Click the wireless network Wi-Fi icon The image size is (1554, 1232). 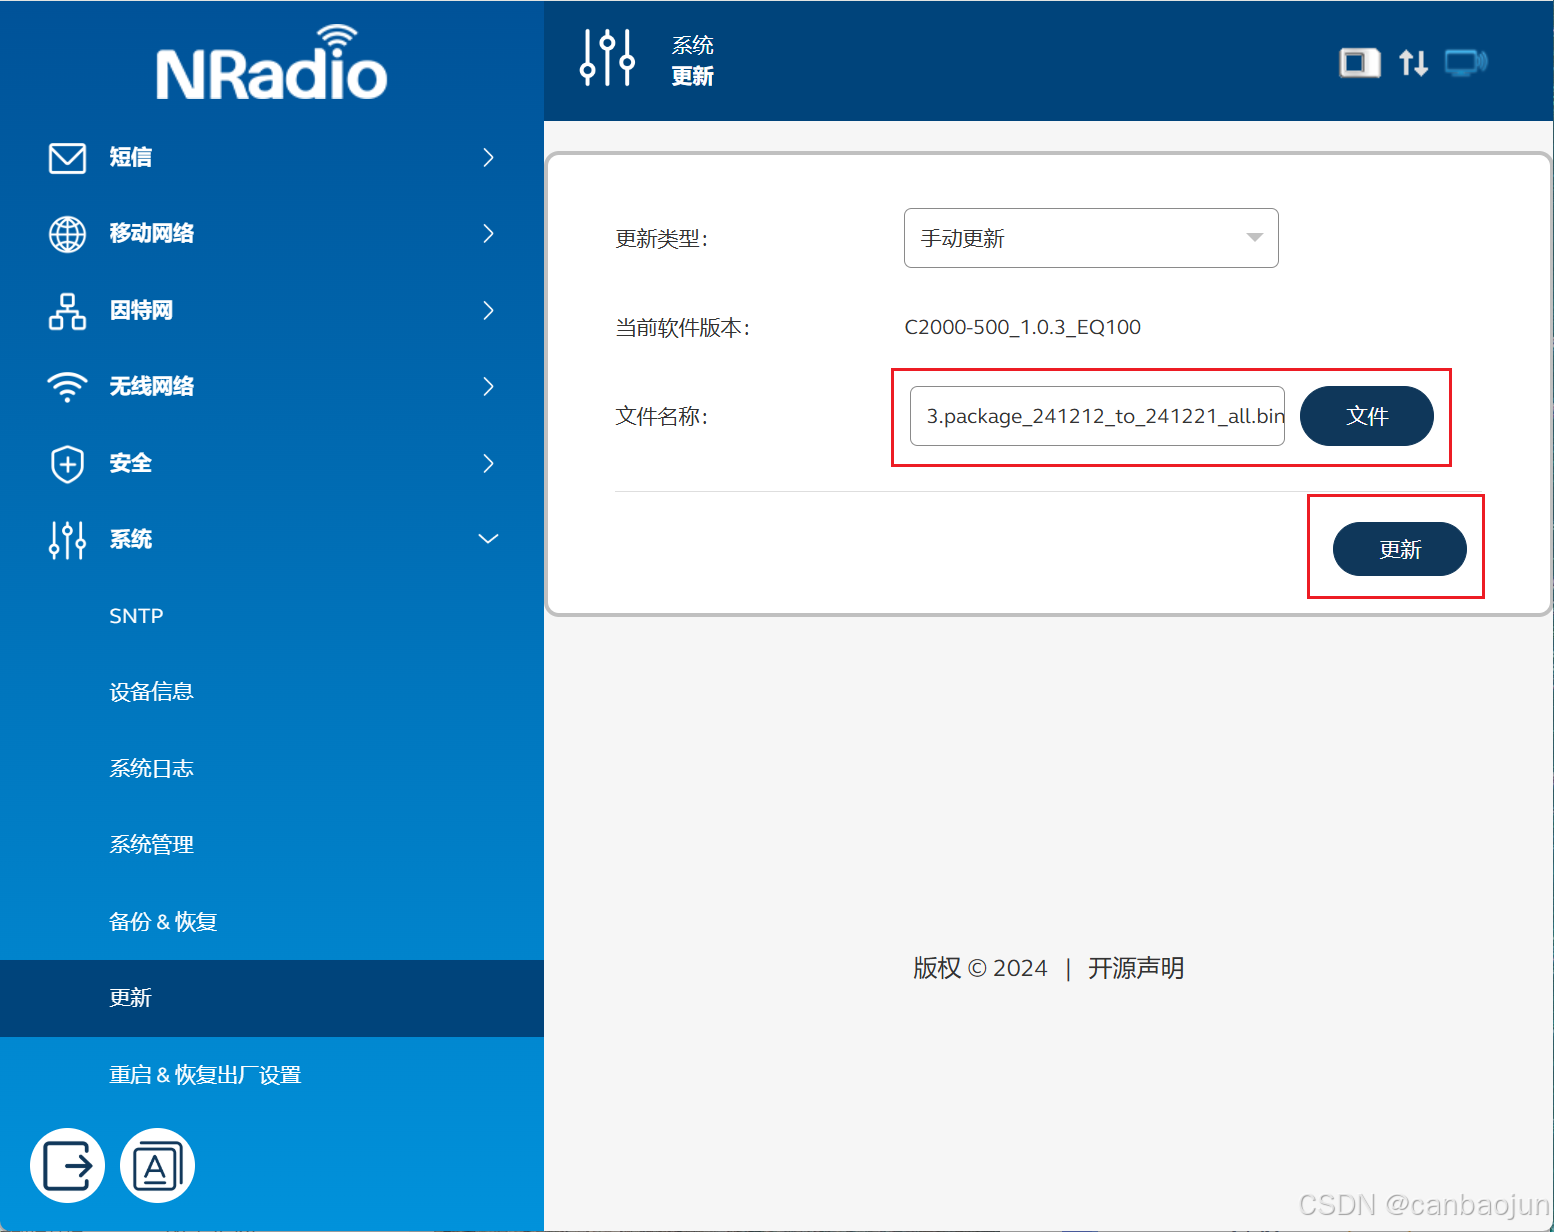click(67, 387)
